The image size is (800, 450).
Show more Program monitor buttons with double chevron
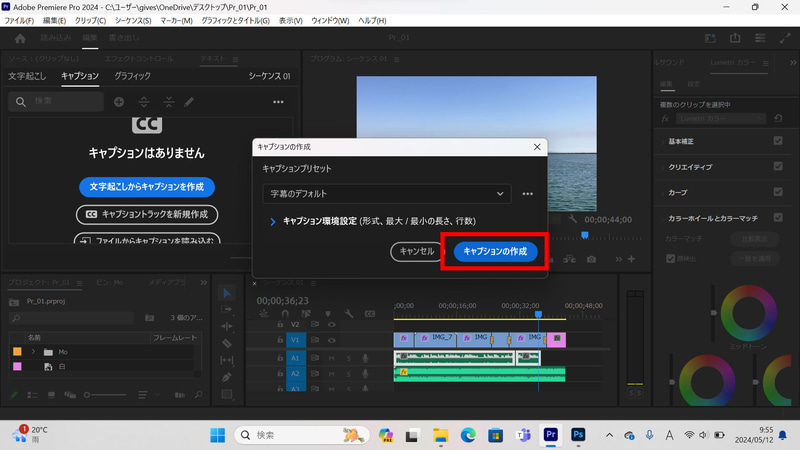[618, 259]
